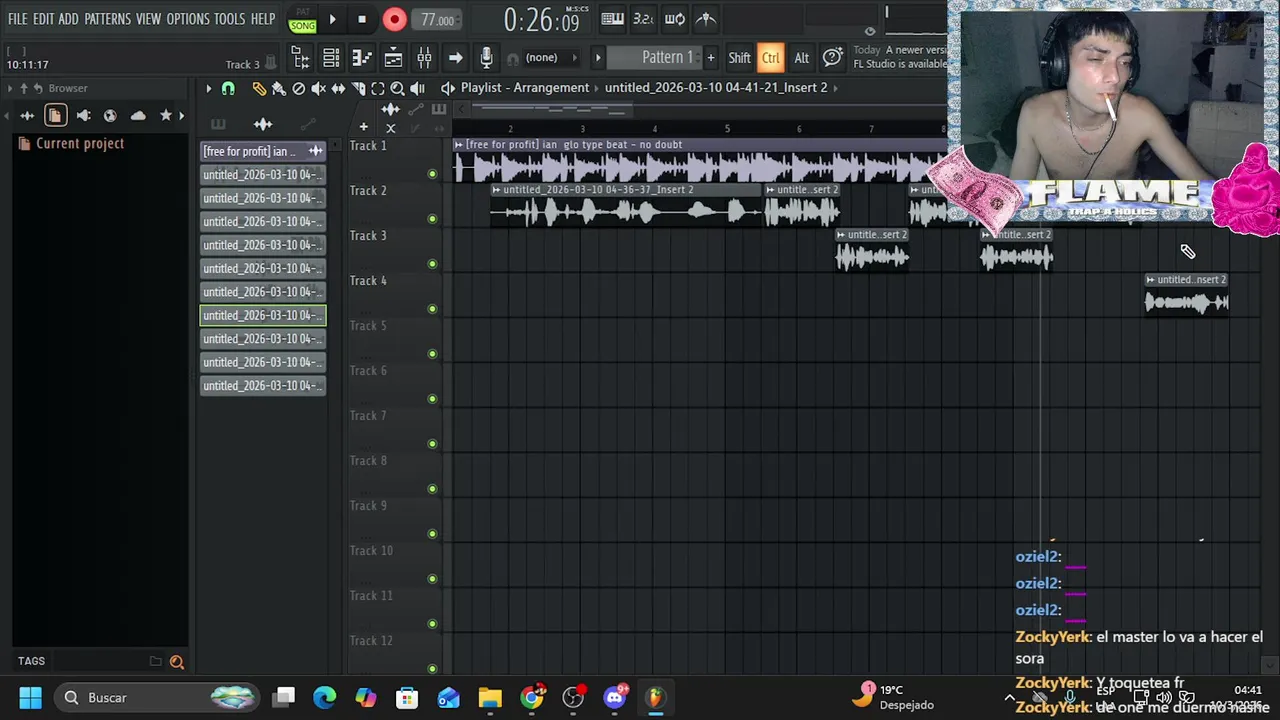Screen dimensions: 1280x720
Task: Open the browser globe online tab
Action: (110, 116)
